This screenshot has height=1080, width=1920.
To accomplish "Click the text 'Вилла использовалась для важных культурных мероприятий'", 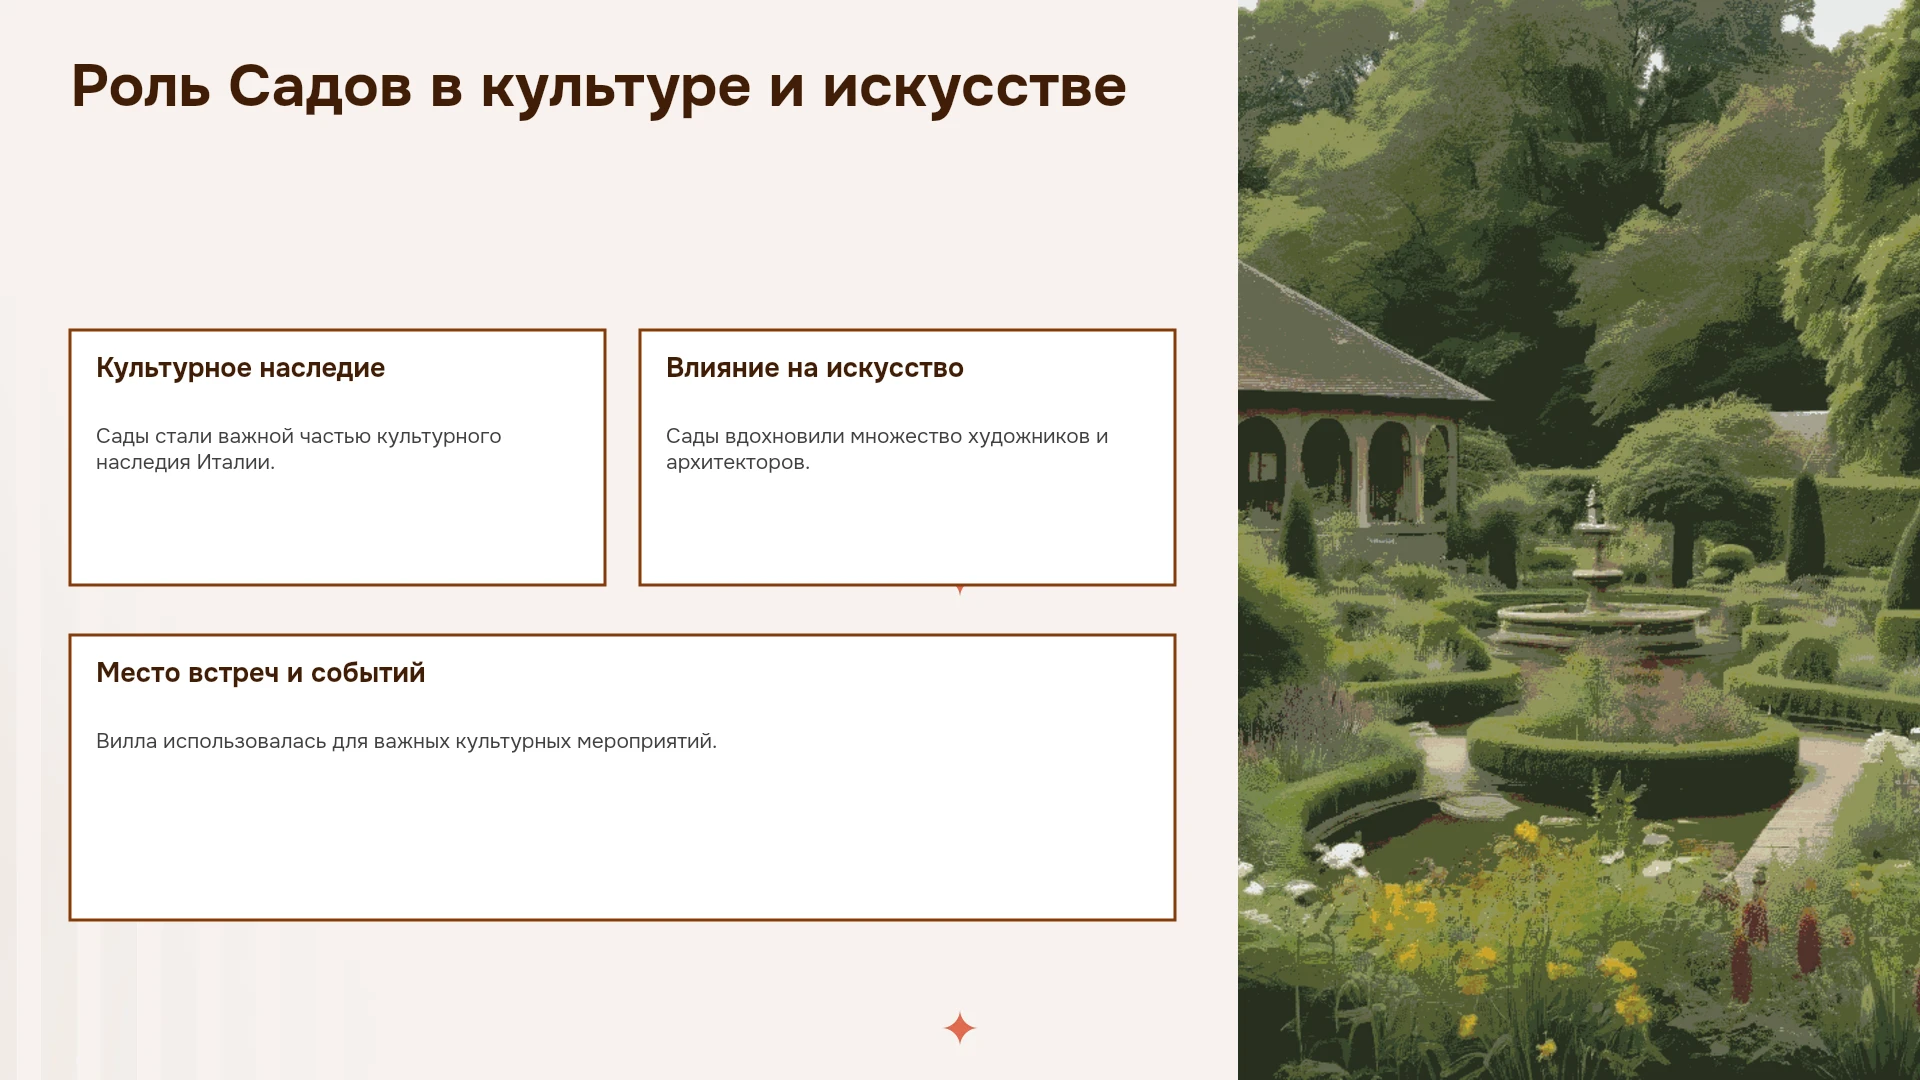I will coord(404,741).
